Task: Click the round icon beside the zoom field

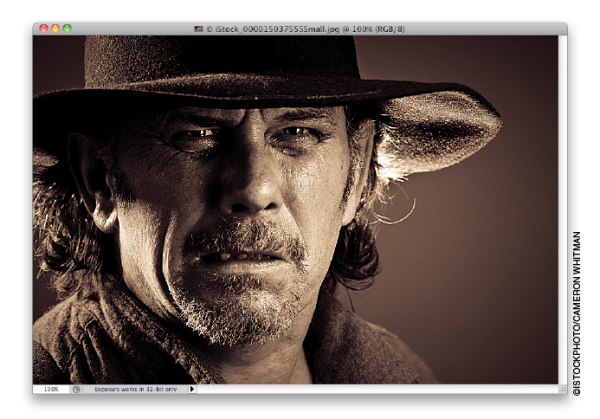Action: tap(76, 389)
